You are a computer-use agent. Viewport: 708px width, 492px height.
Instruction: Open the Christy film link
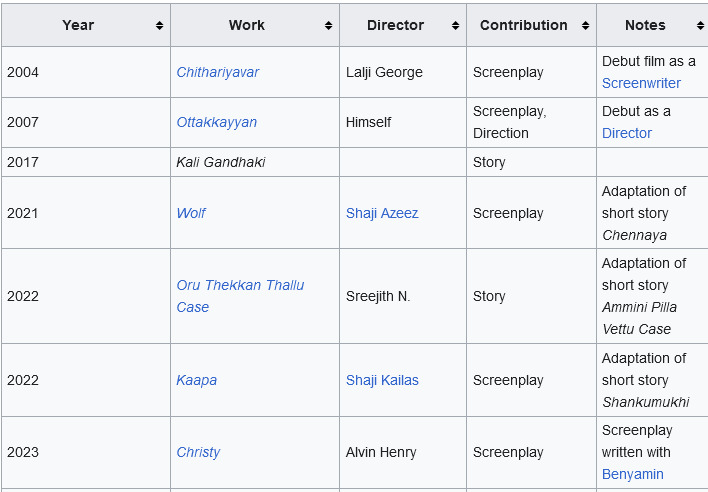198,452
